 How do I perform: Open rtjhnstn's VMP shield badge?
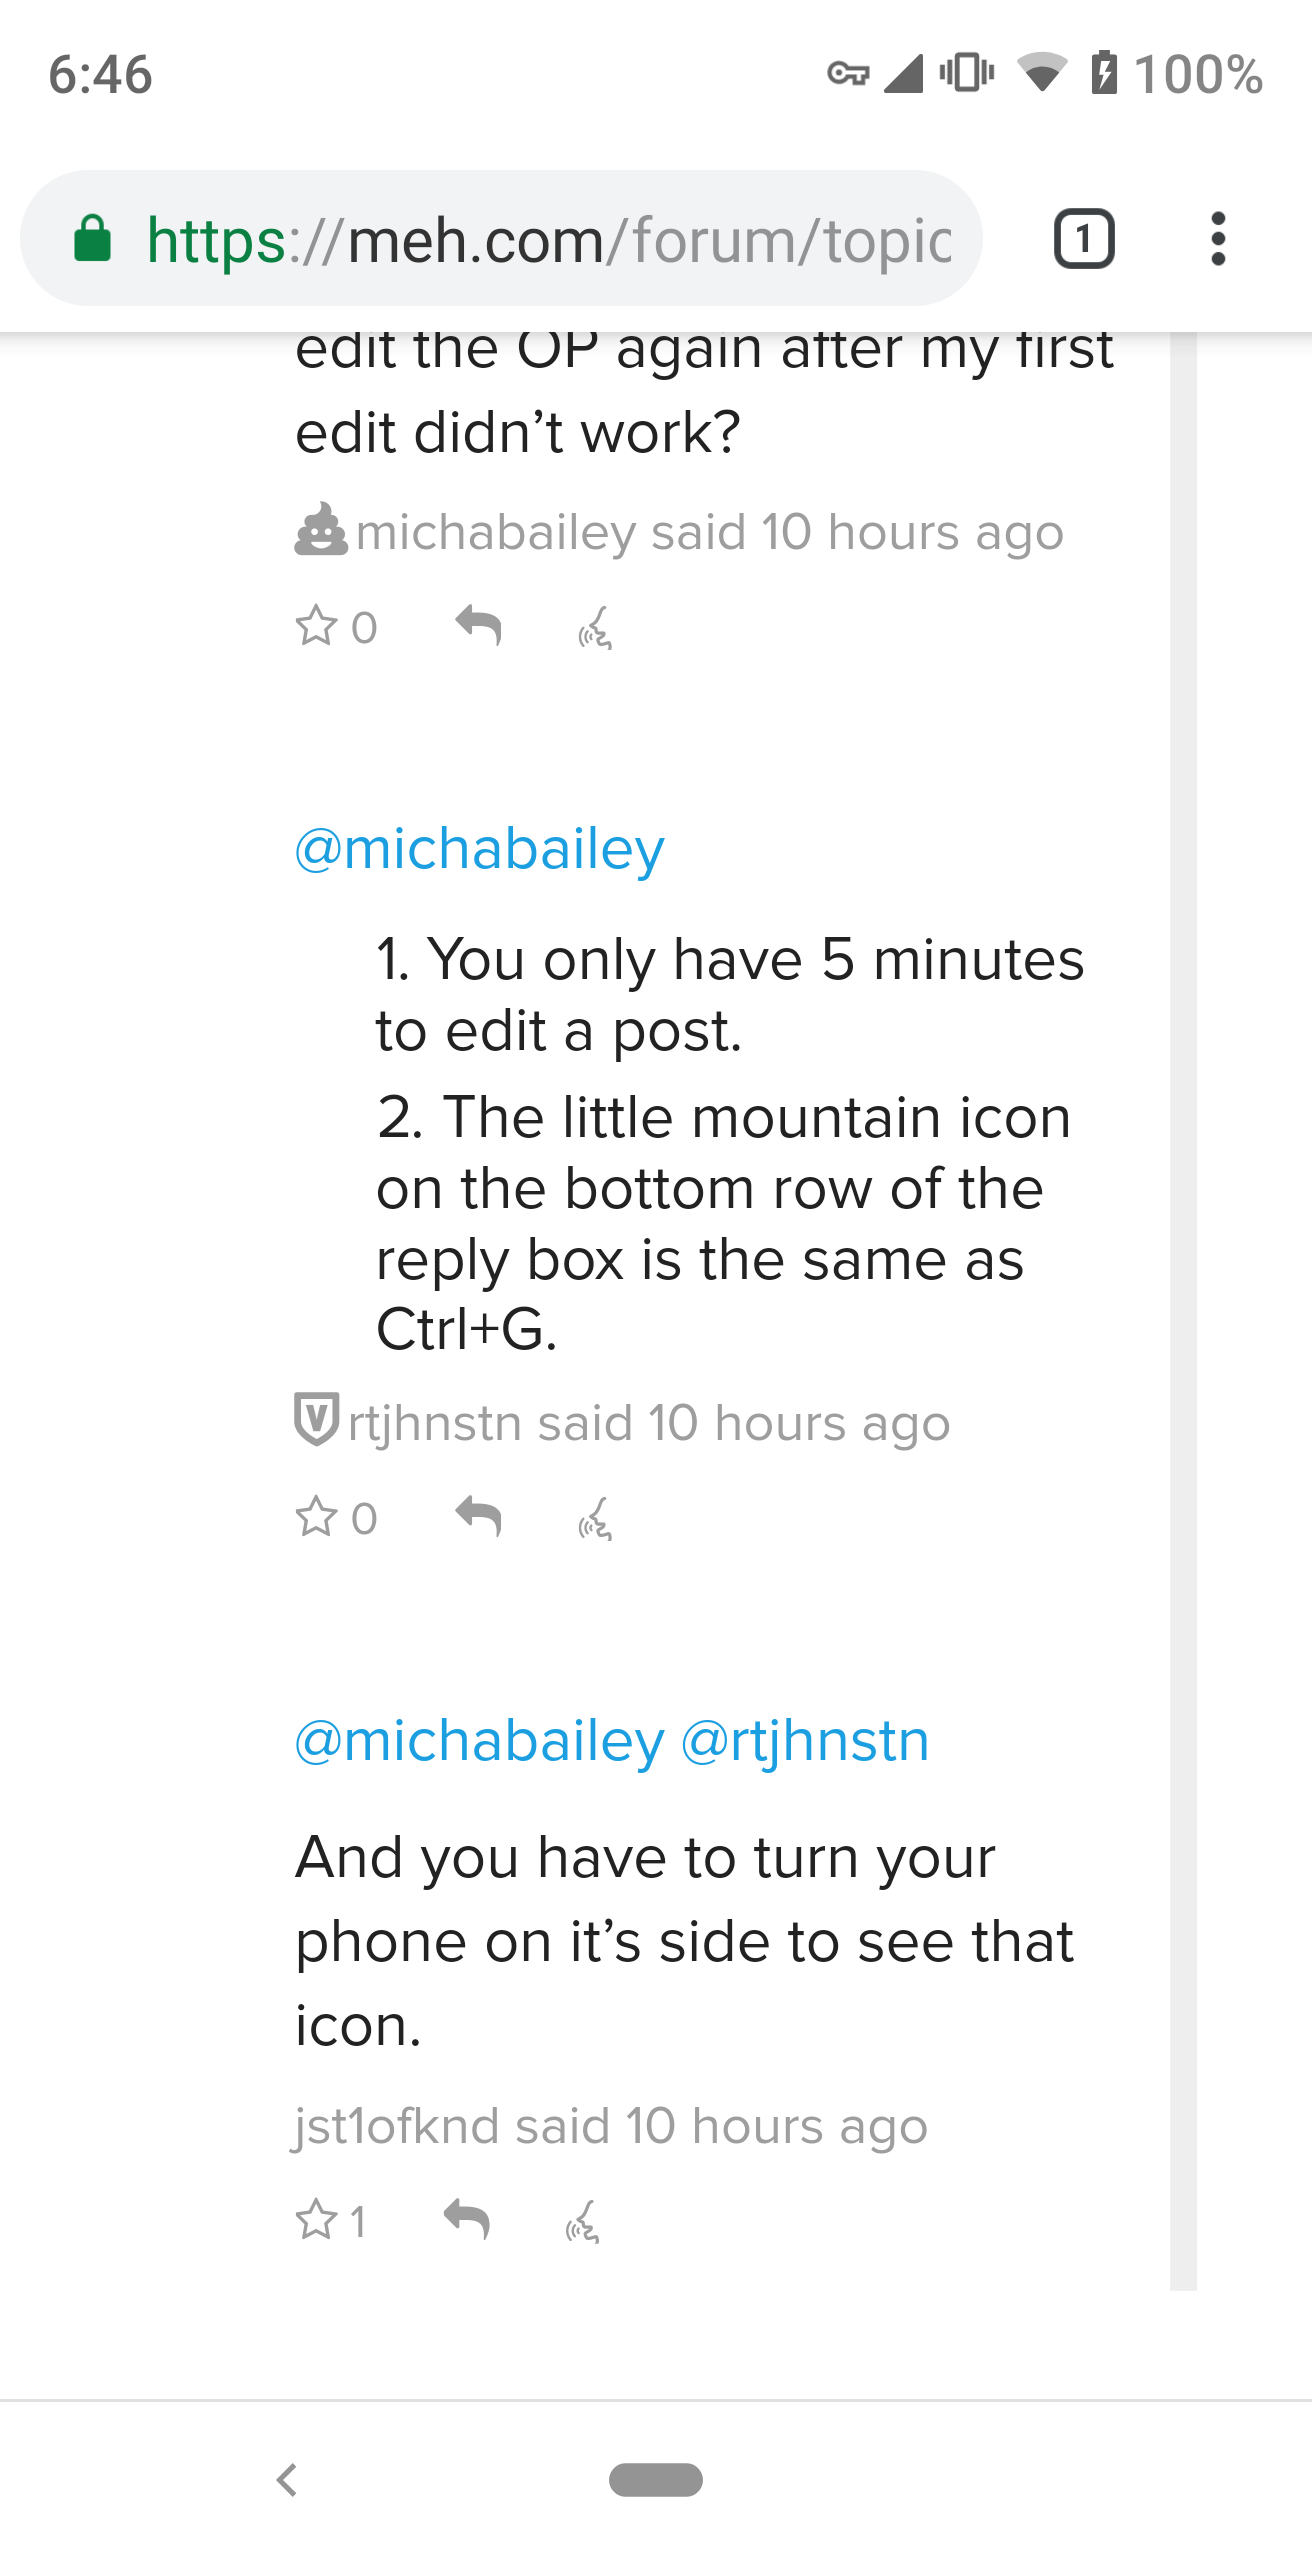click(x=316, y=1419)
